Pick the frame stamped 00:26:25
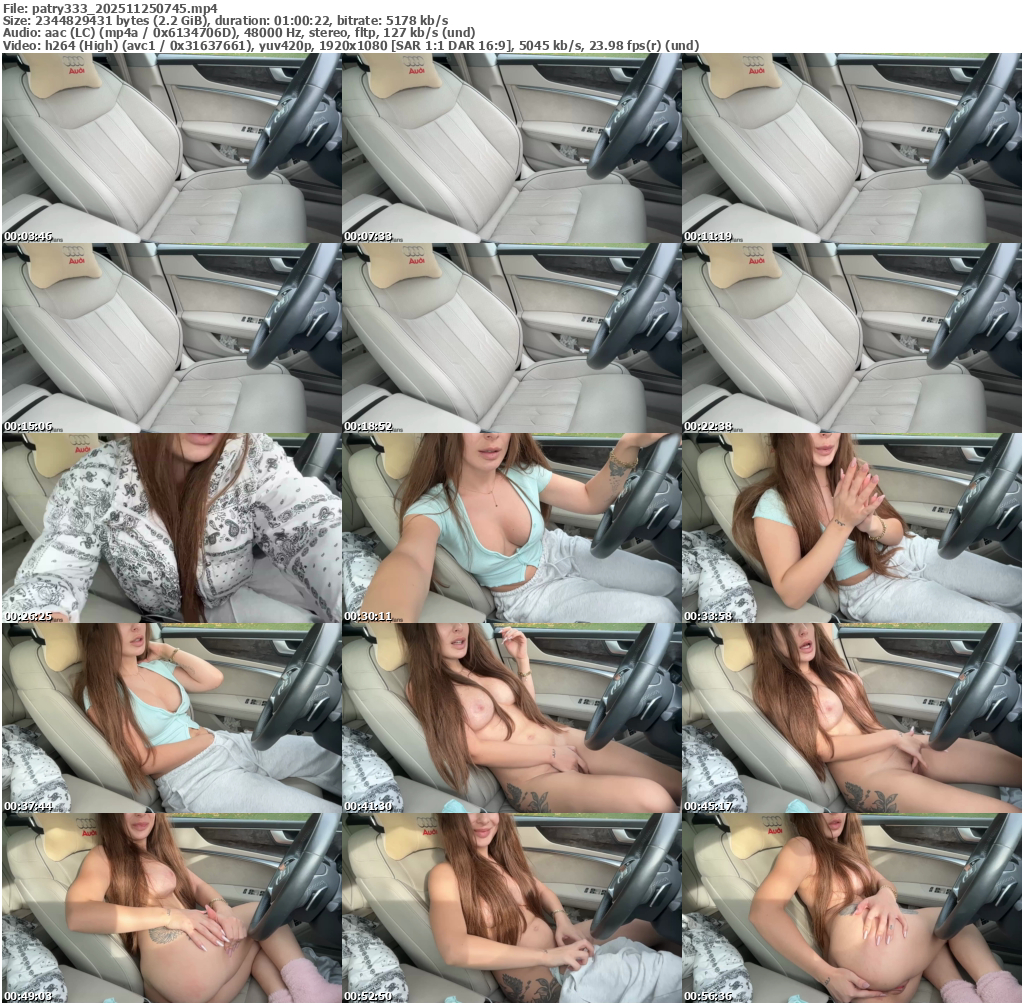 (171, 528)
